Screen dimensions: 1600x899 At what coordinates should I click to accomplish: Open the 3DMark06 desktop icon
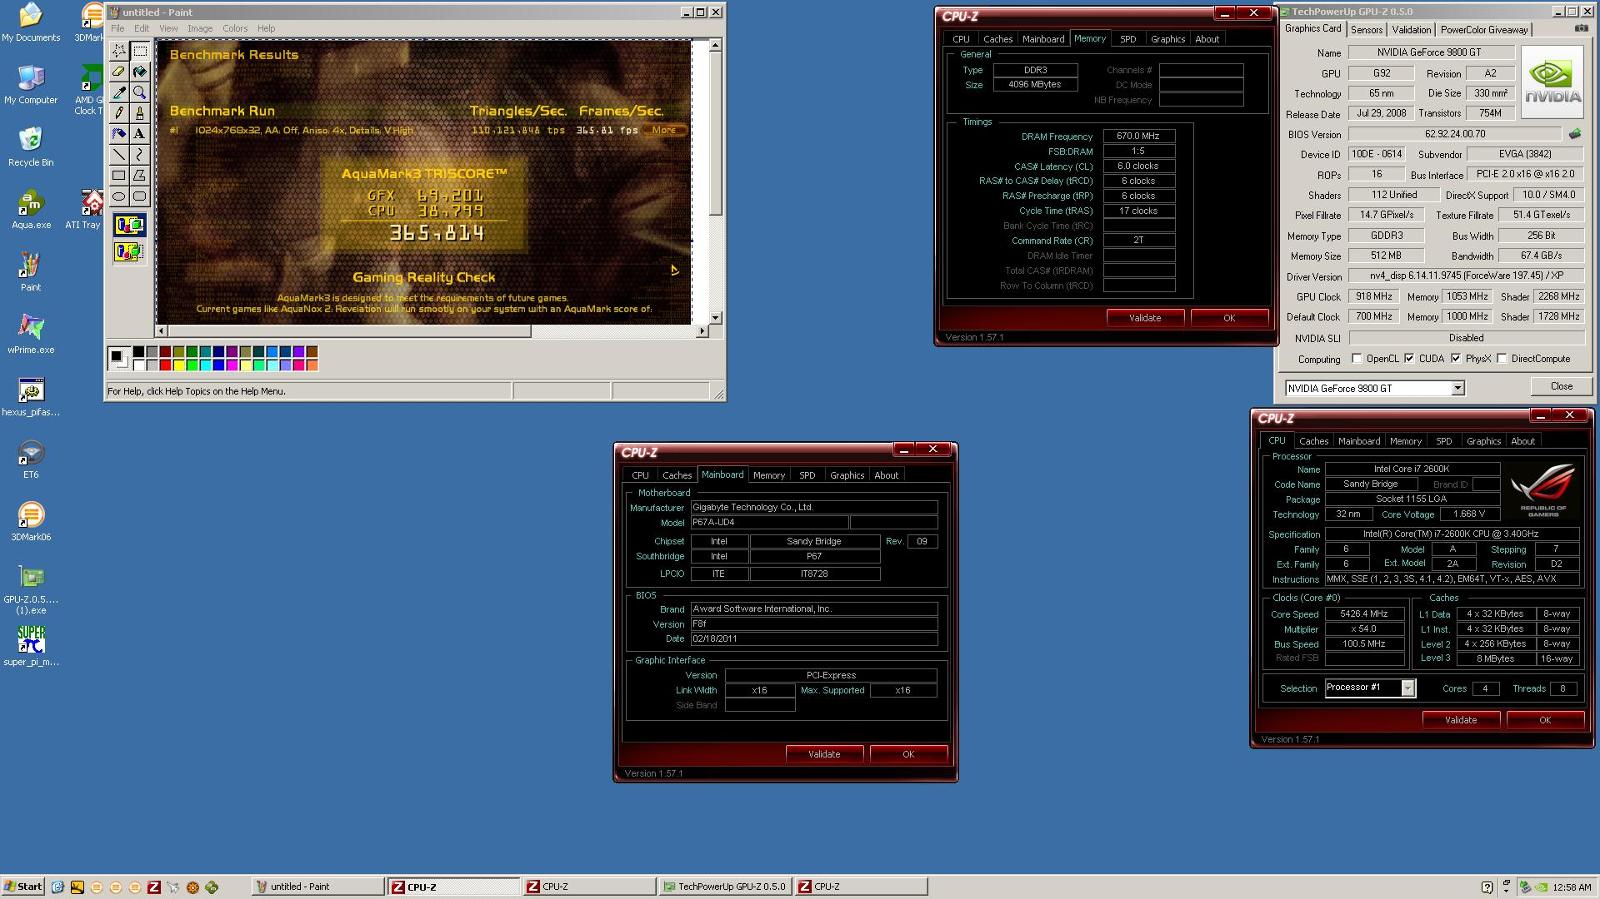coord(31,521)
